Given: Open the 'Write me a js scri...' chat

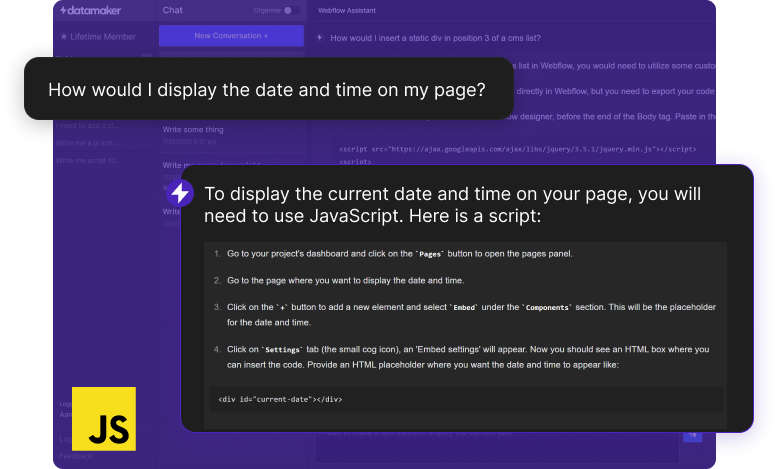Looking at the screenshot, I should 87,143.
